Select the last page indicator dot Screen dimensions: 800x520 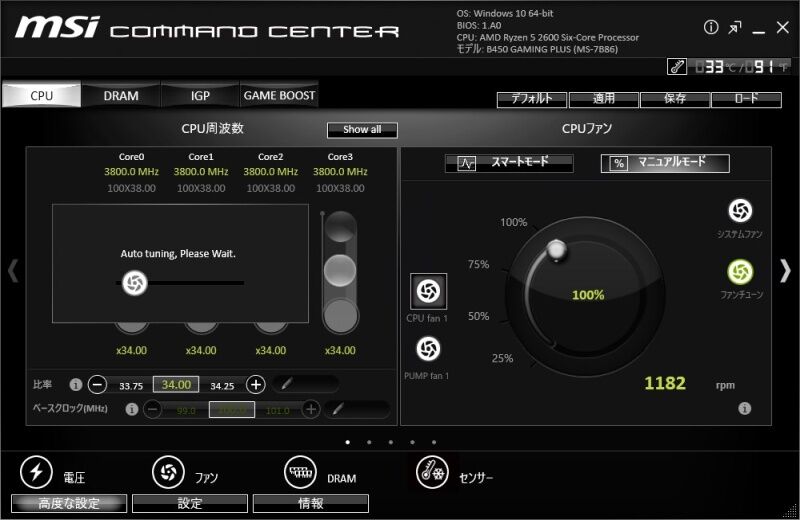[434, 442]
